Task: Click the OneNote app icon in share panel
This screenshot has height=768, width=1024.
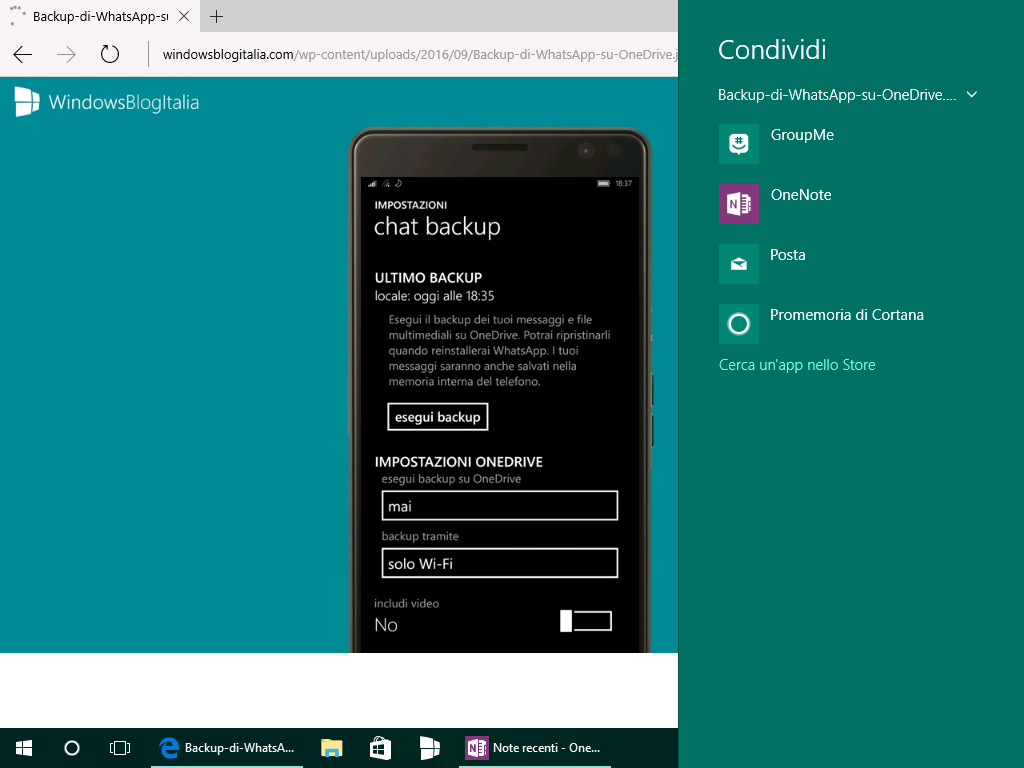Action: coord(739,204)
